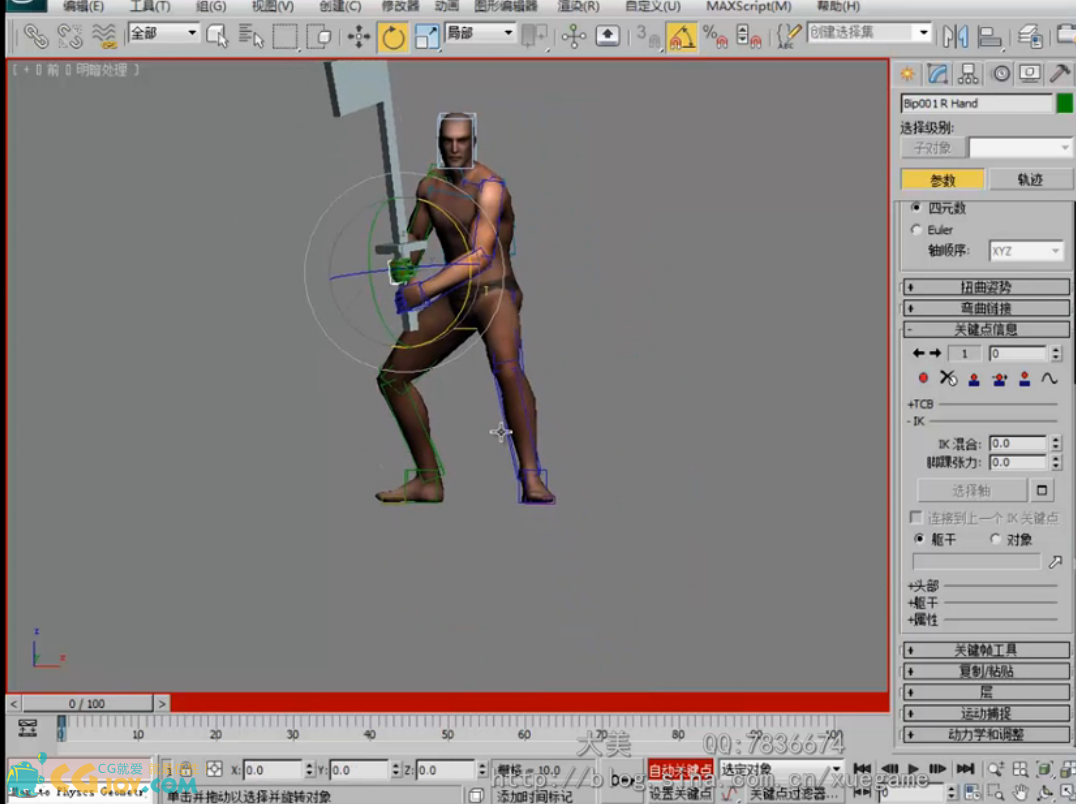The height and width of the screenshot is (804, 1076).
Task: Toggle the 自动关键点 (Auto Key) button
Action: tap(681, 770)
